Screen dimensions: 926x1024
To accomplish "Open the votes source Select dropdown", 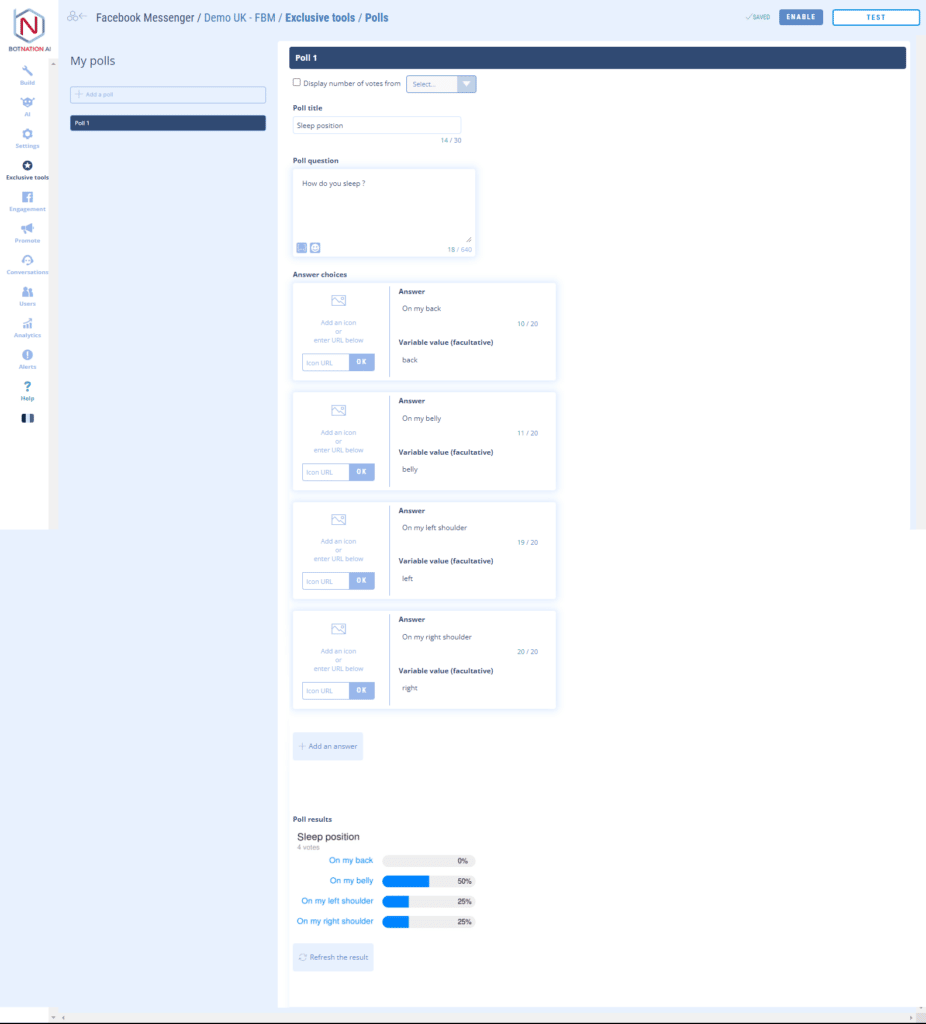I will 441,84.
